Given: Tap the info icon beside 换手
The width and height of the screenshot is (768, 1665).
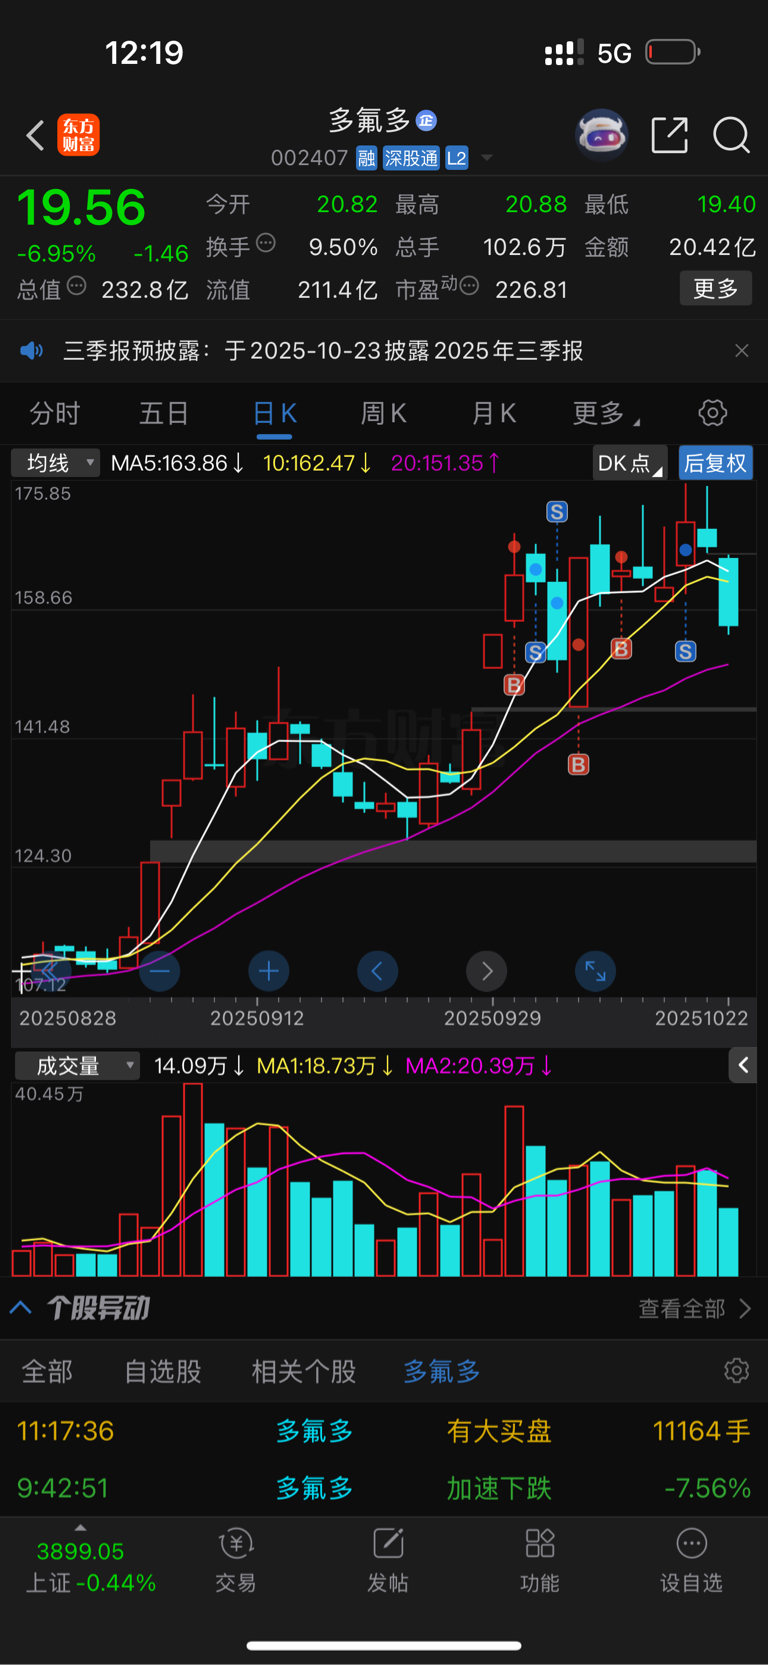Looking at the screenshot, I should click(266, 243).
